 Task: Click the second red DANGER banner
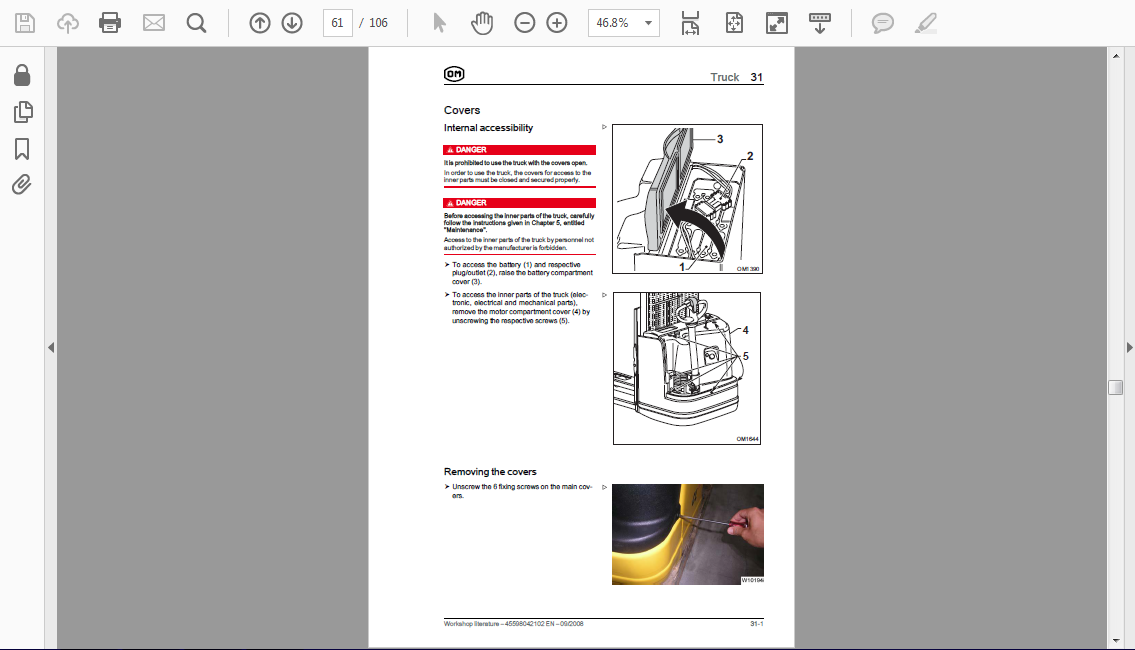[520, 203]
